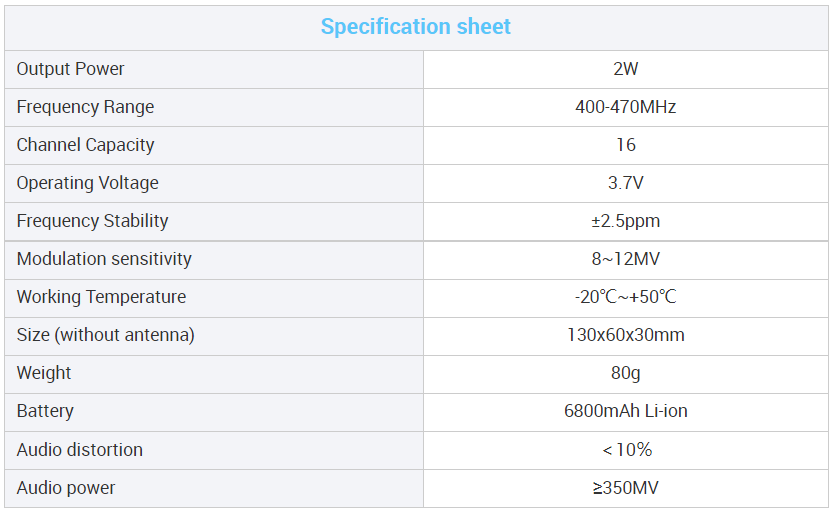Image resolution: width=832 pixels, height=512 pixels.
Task: Select the Frequency Range label
Action: click(85, 107)
